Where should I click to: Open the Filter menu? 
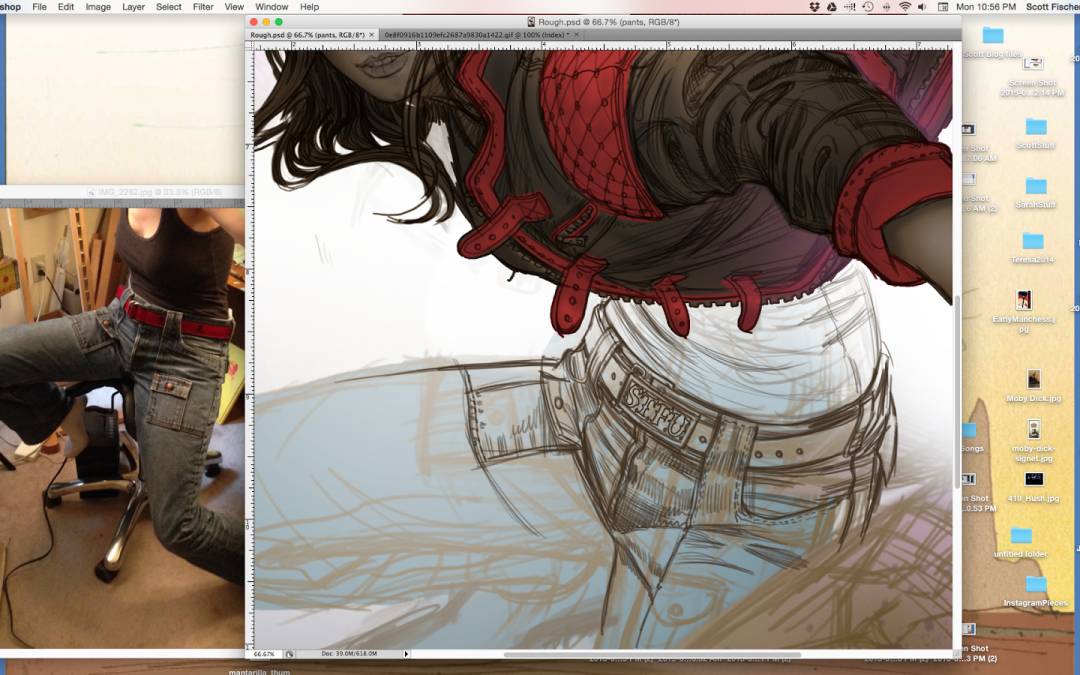point(203,7)
